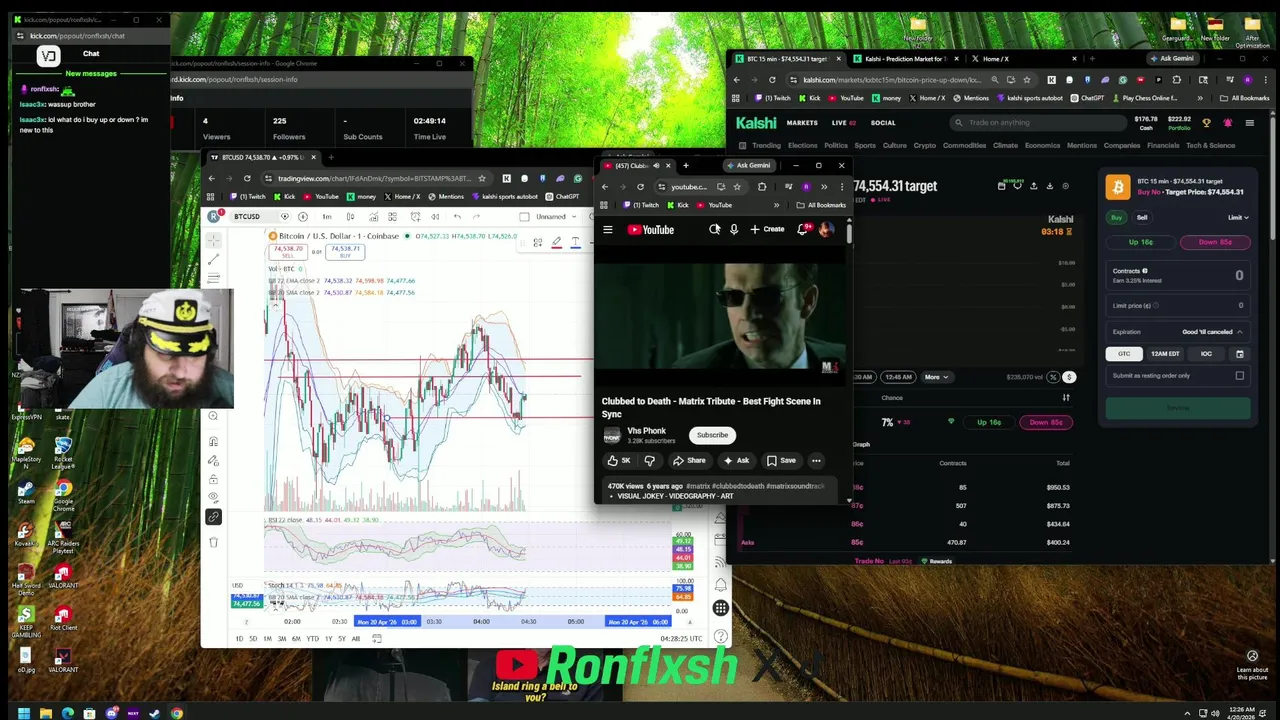Open Kalshi SOCIAL menu
Screen dimensions: 1280x720
point(883,123)
